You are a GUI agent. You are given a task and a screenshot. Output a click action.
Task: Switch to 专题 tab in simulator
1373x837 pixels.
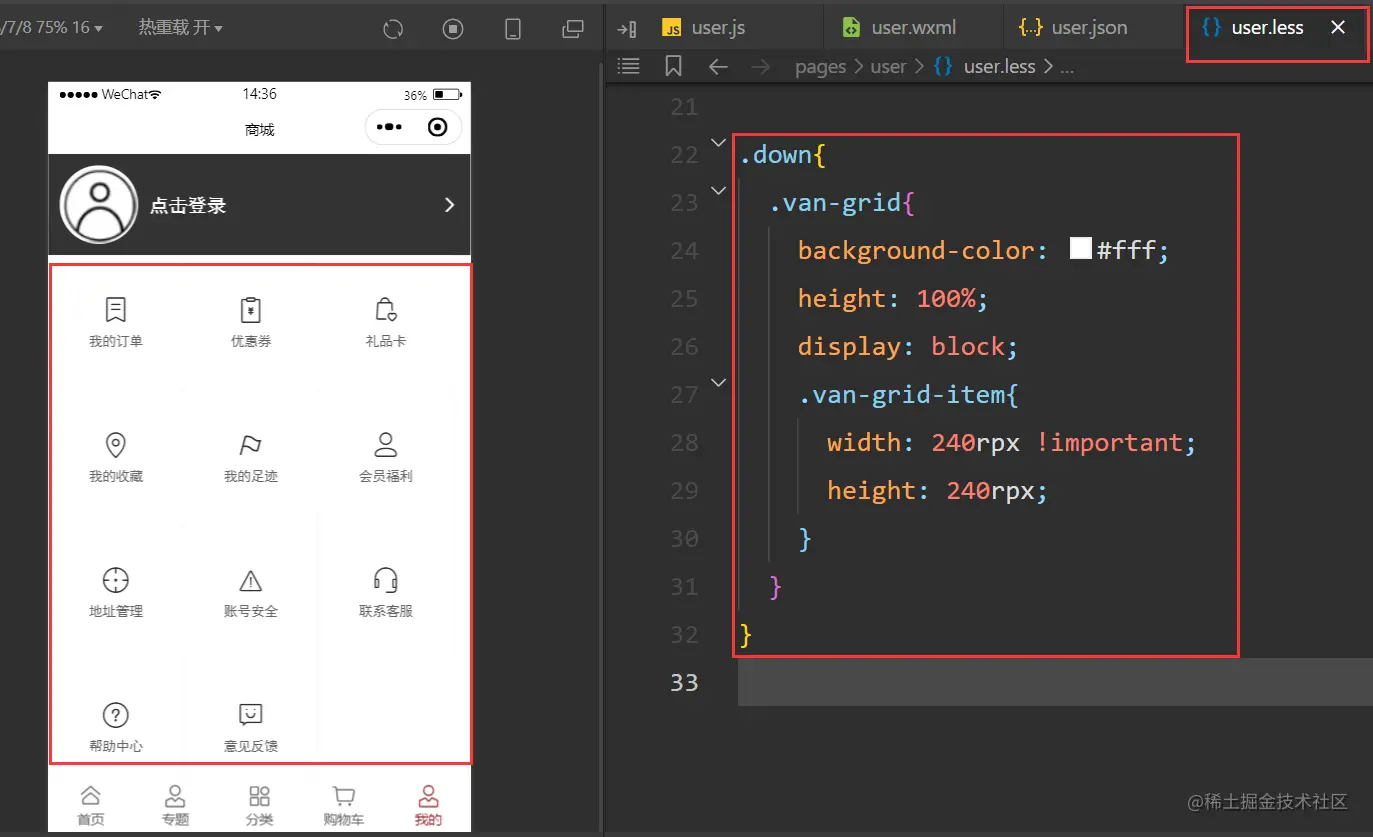coord(175,806)
